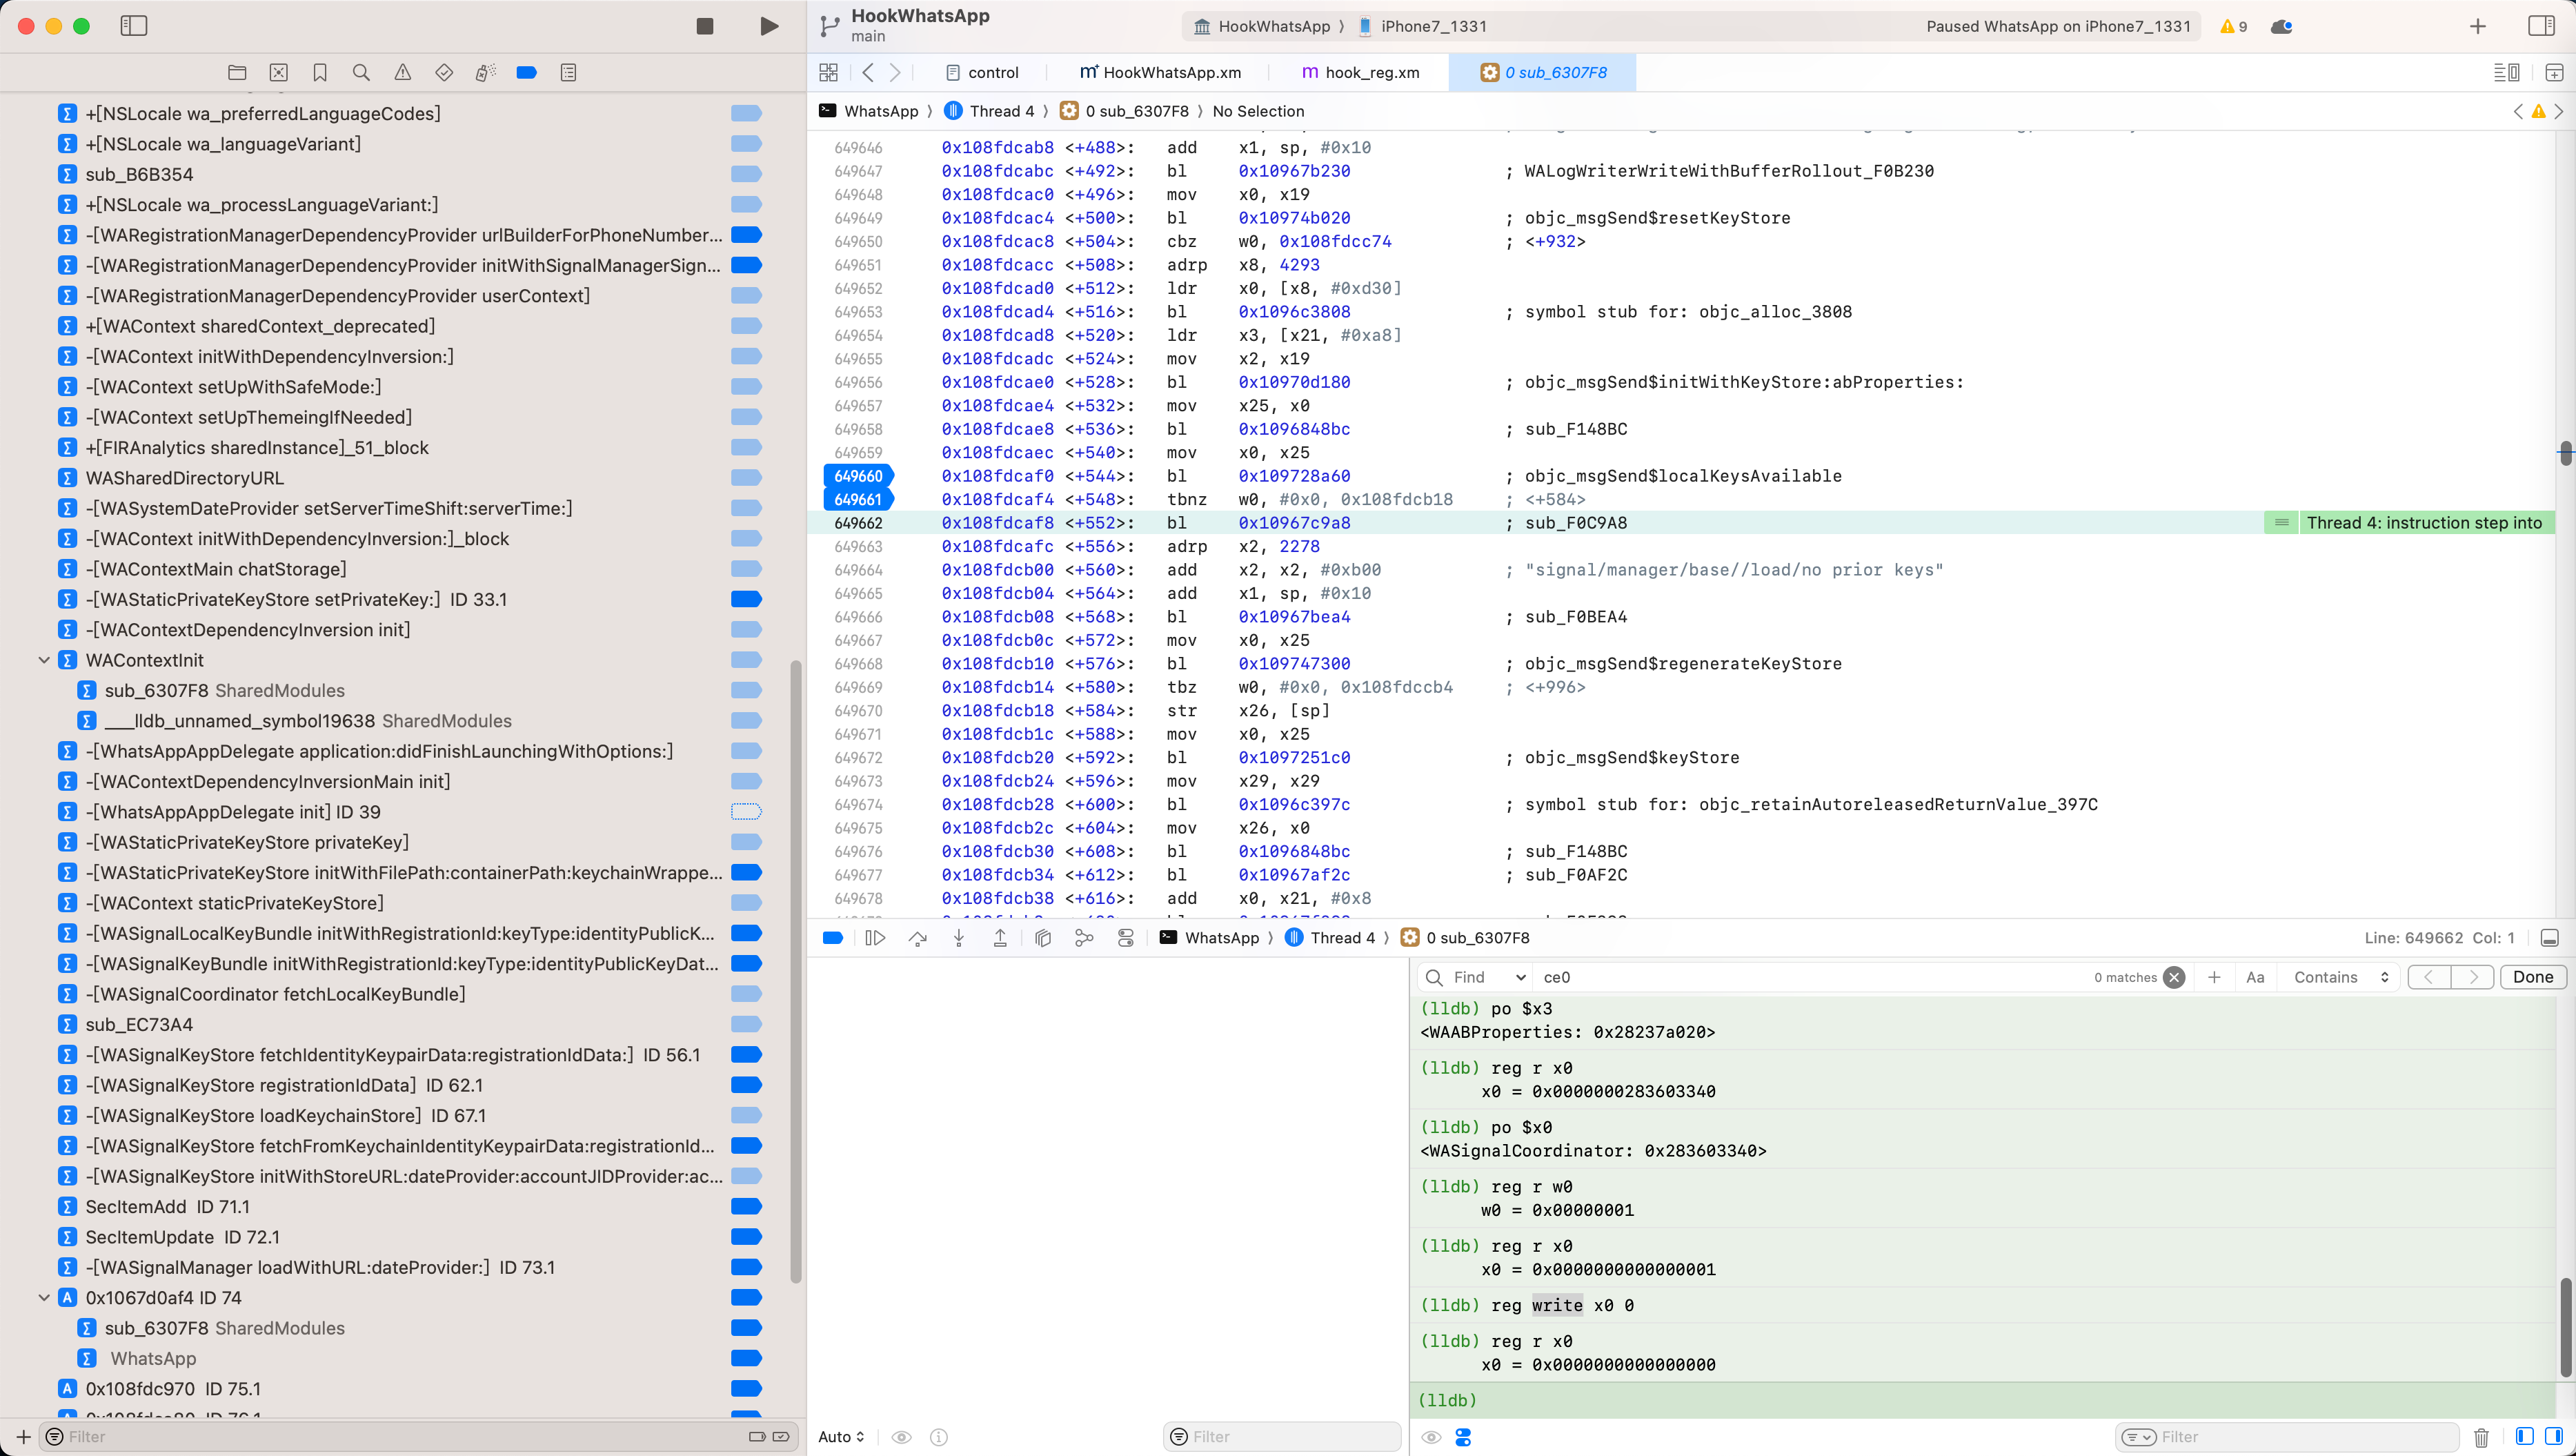Collapse the 0x1067d0af4 ID 74 group
The height and width of the screenshot is (1456, 2576).
click(x=44, y=1297)
